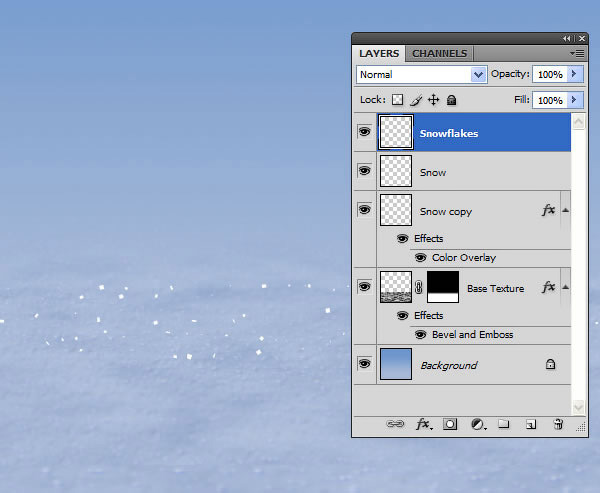The image size is (600, 493).
Task: Collapse Base Texture layer effects
Action: [x=566, y=287]
